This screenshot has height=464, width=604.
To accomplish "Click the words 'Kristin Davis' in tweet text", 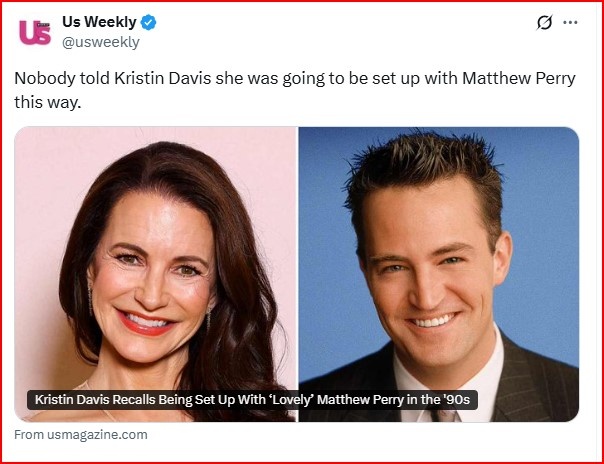I will pyautogui.click(x=163, y=79).
